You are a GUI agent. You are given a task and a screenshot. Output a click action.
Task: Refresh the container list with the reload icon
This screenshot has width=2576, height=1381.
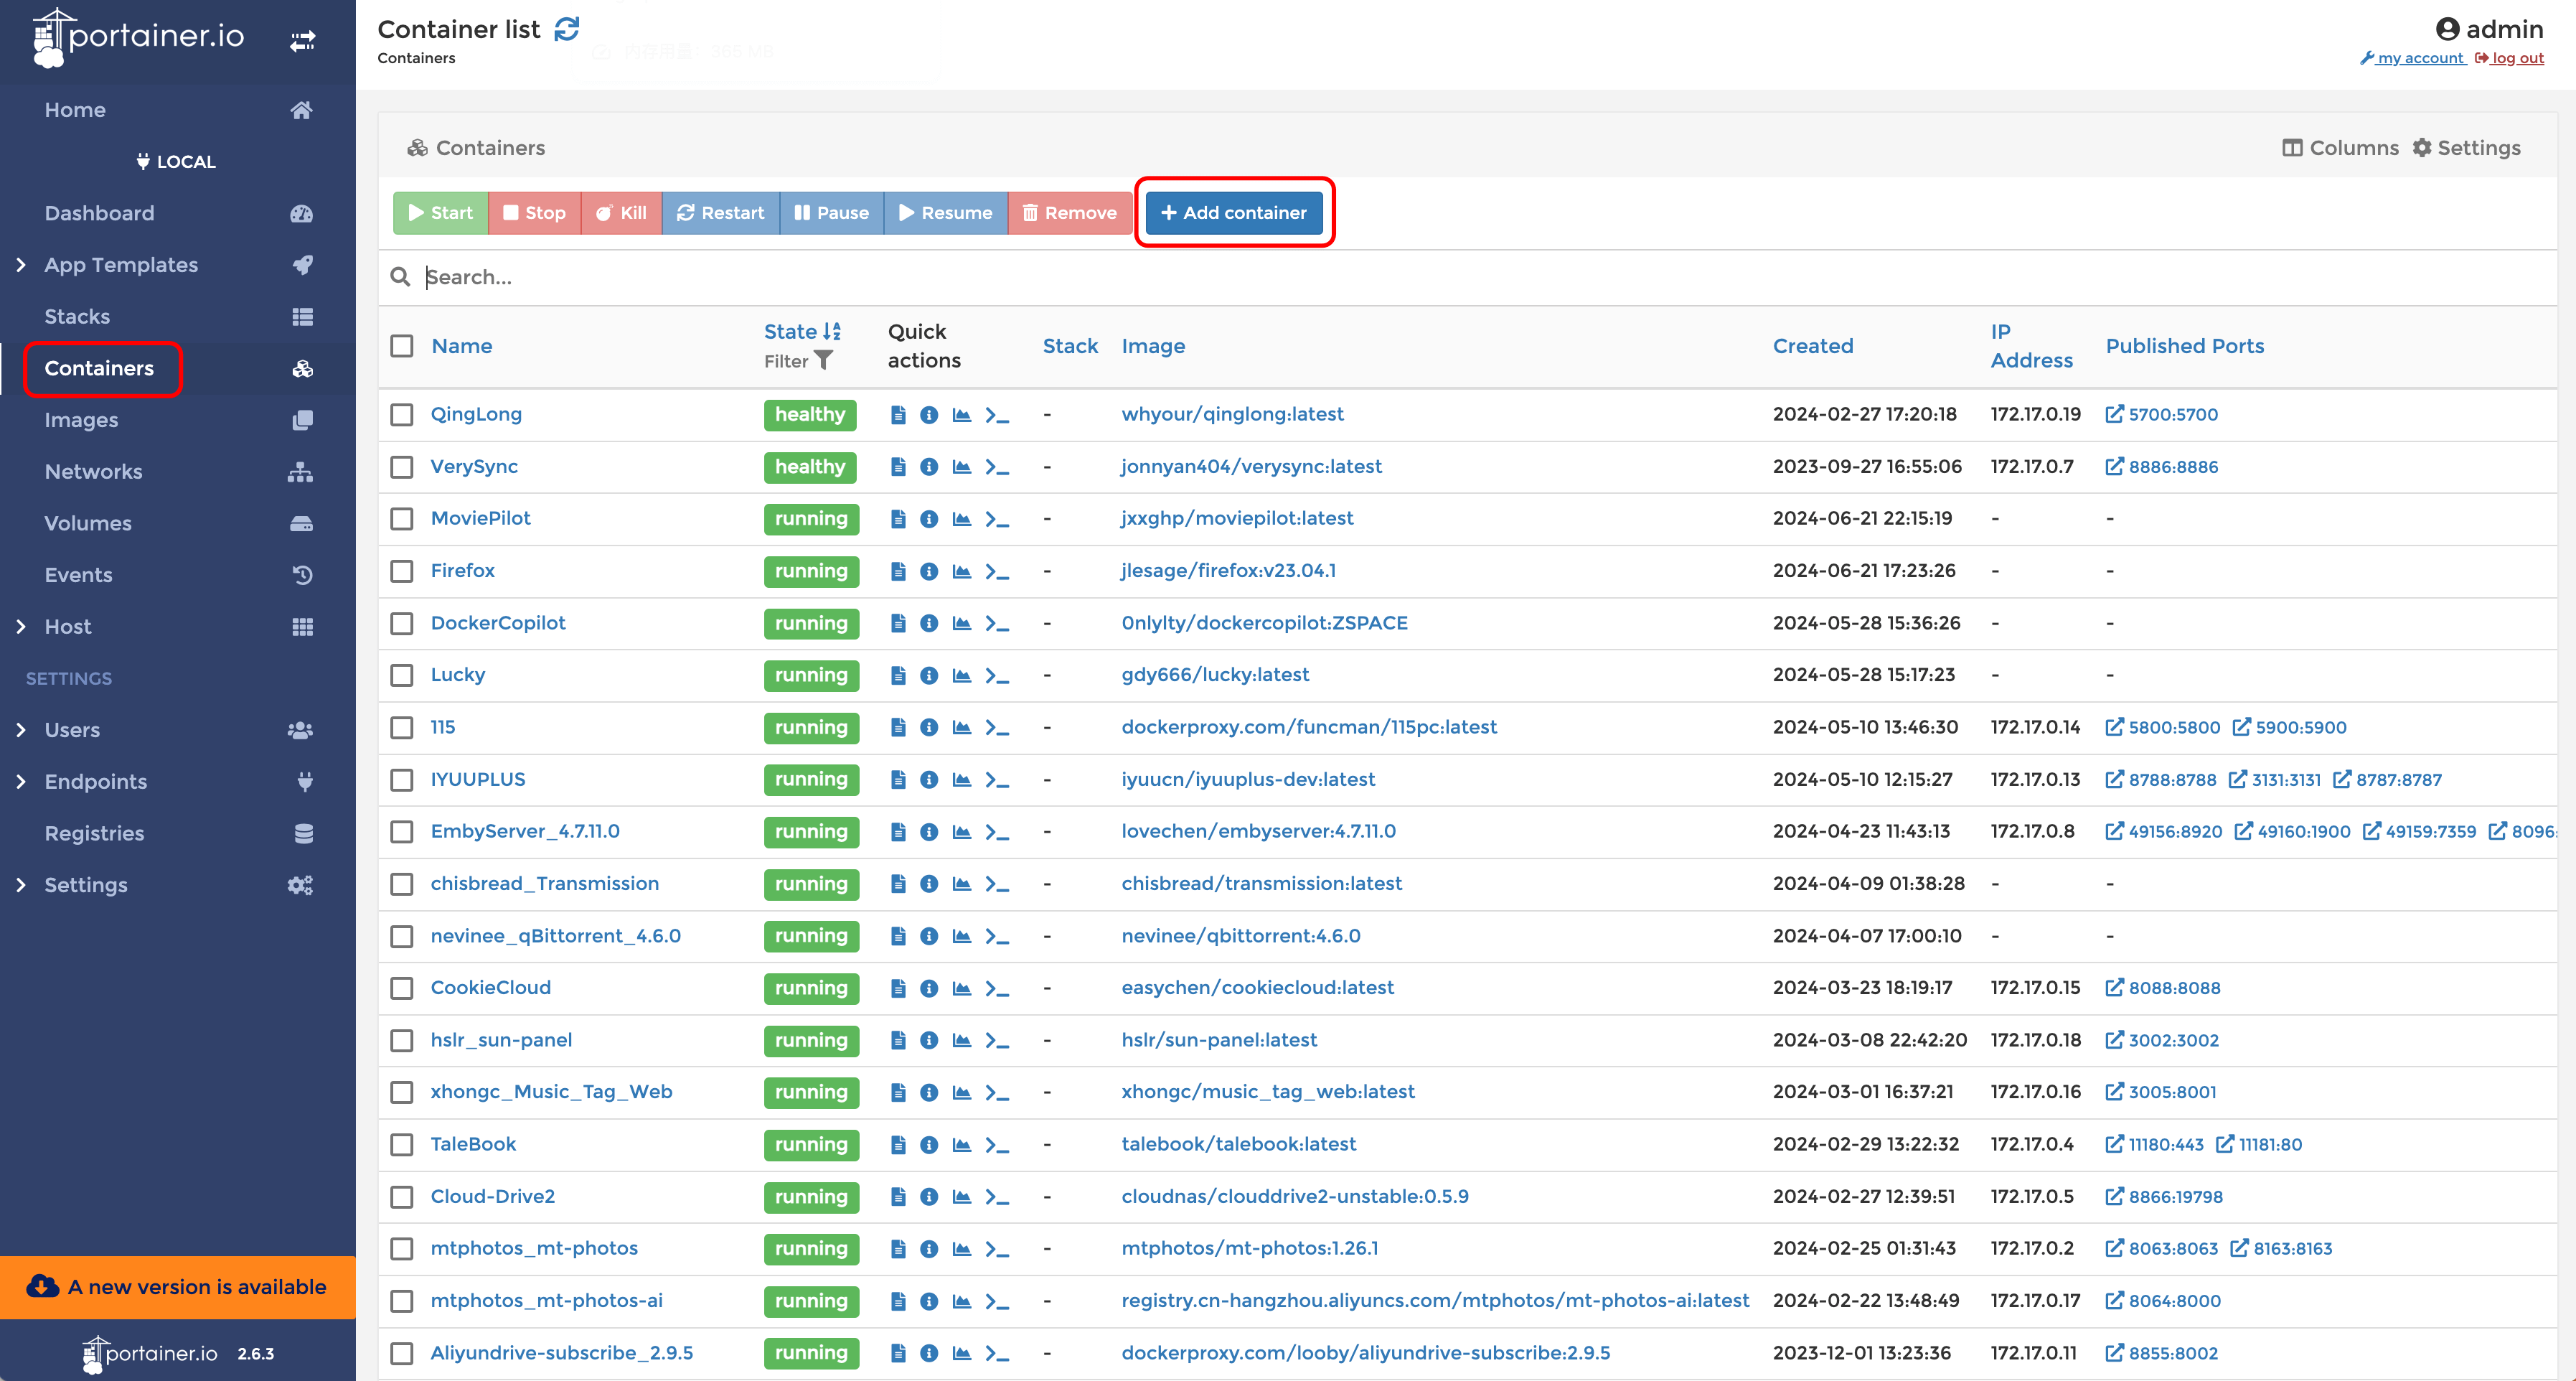click(567, 30)
